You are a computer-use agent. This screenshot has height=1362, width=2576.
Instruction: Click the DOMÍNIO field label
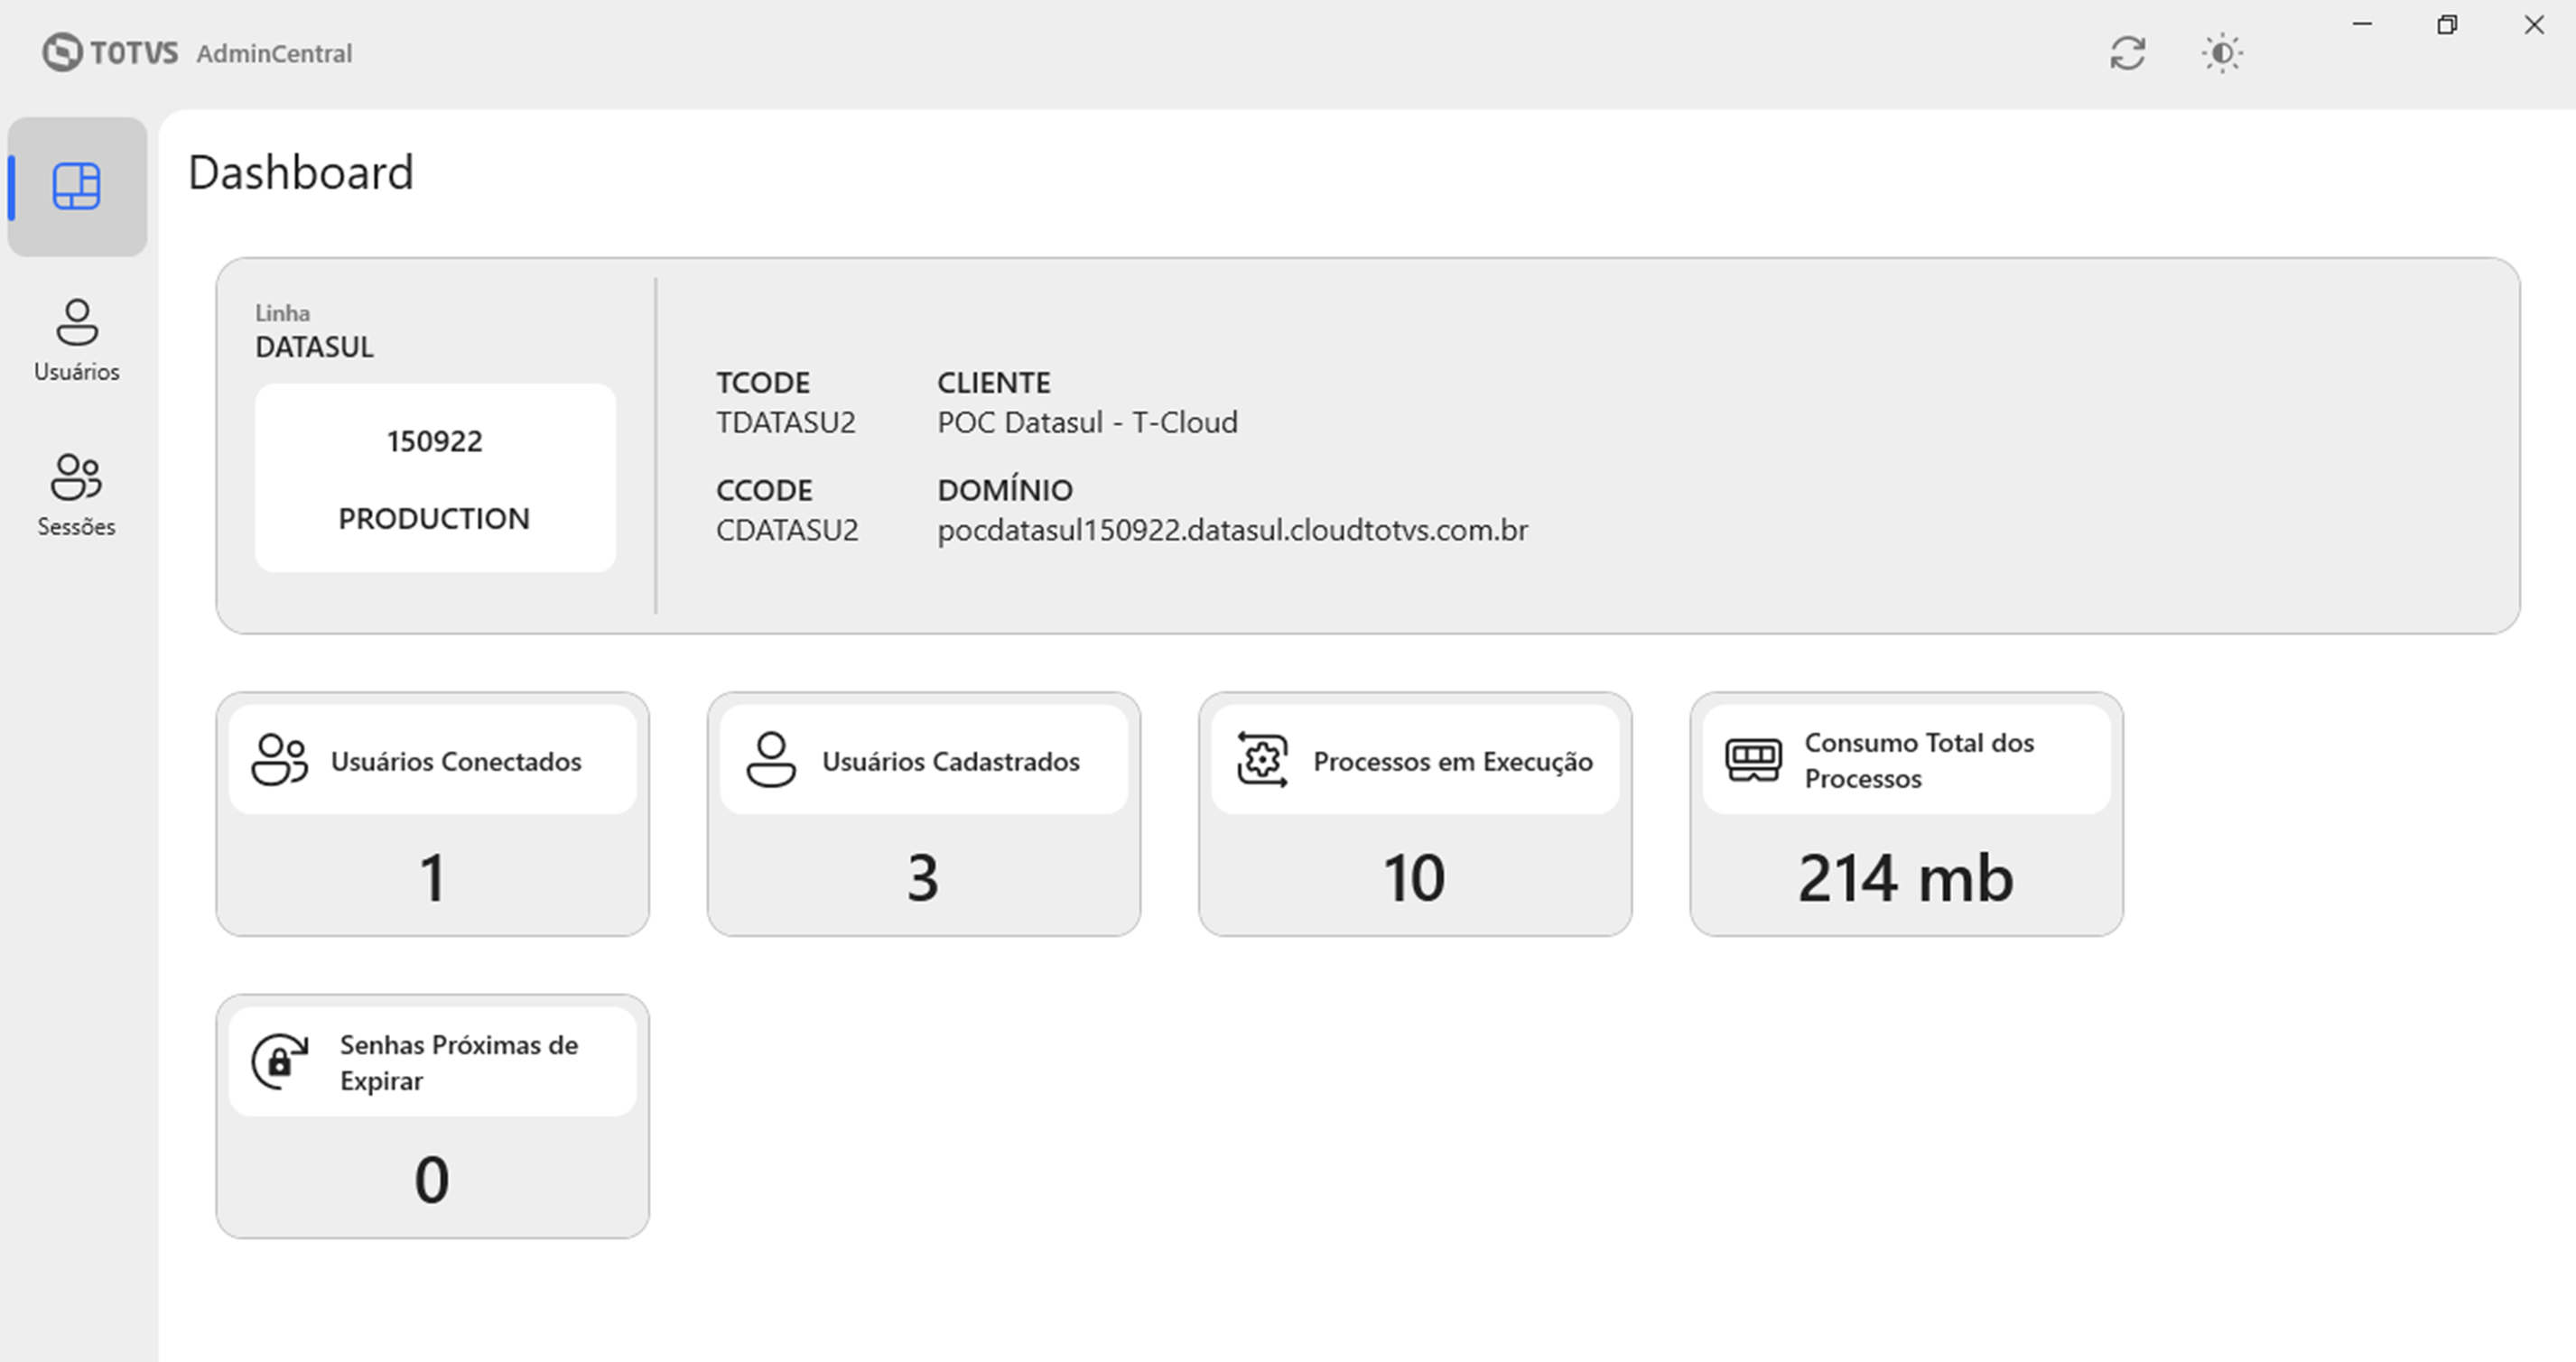tap(1005, 489)
